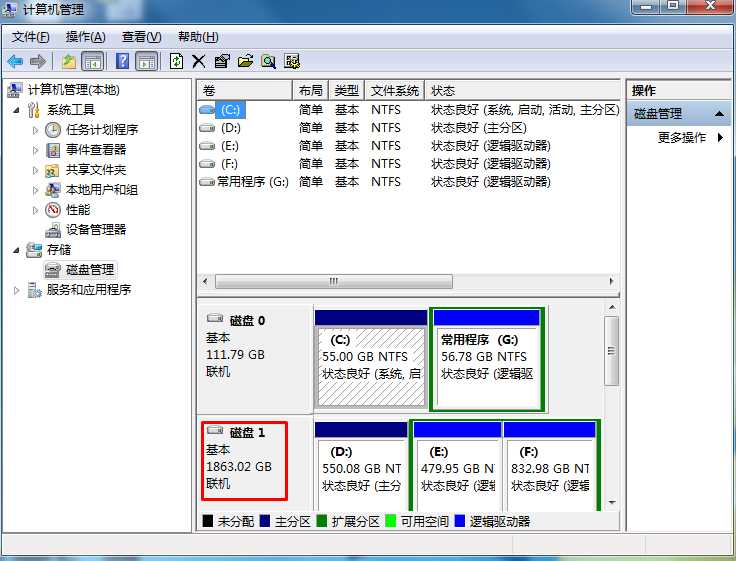Click the black X delete toolbar icon

[198, 61]
